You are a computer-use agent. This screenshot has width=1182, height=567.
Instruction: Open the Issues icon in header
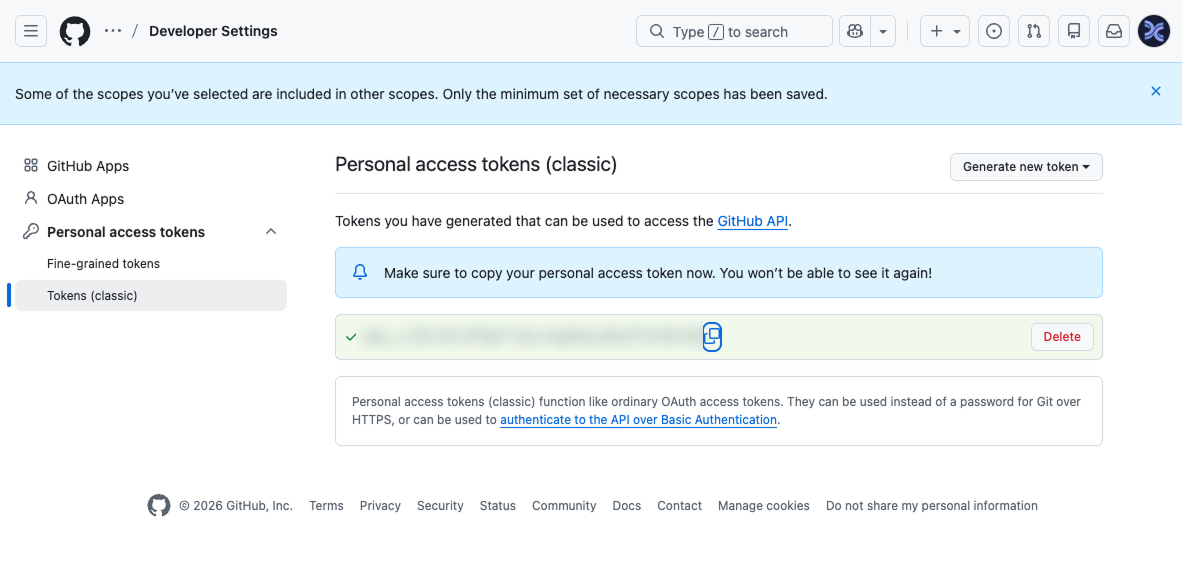pyautogui.click(x=994, y=31)
